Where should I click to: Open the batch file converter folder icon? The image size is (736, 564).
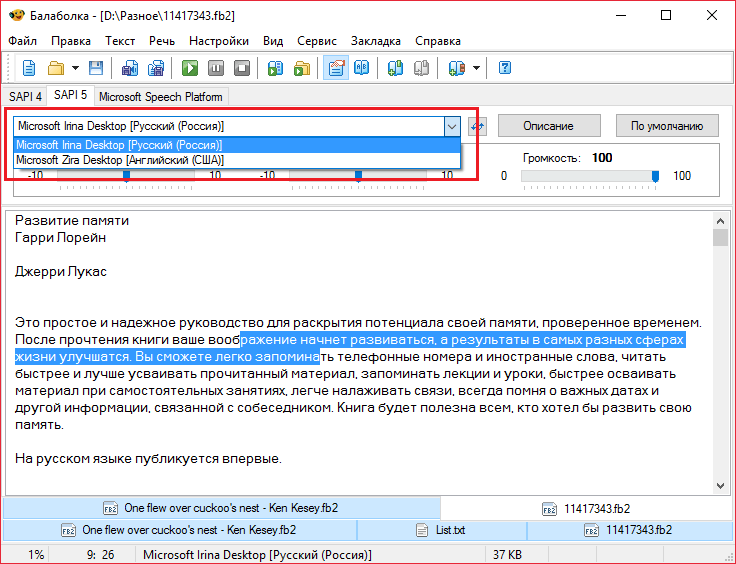coord(302,68)
